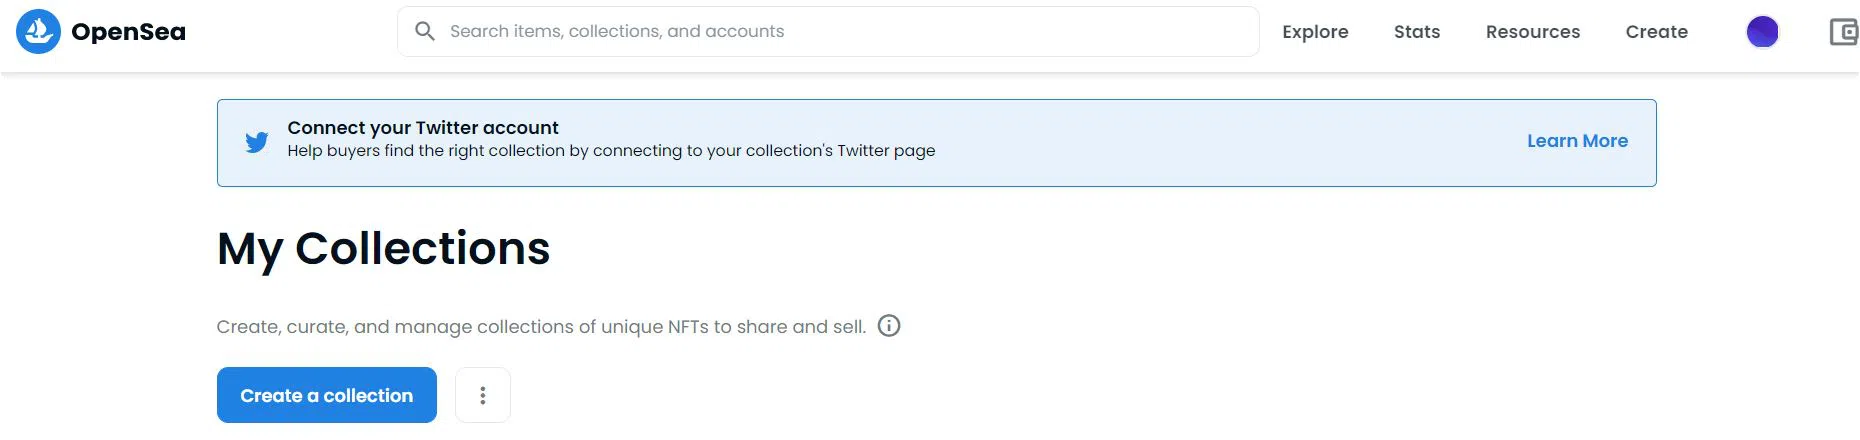Click the OpenSea wordmark text
Viewport: 1860px width, 440px height.
click(x=128, y=32)
